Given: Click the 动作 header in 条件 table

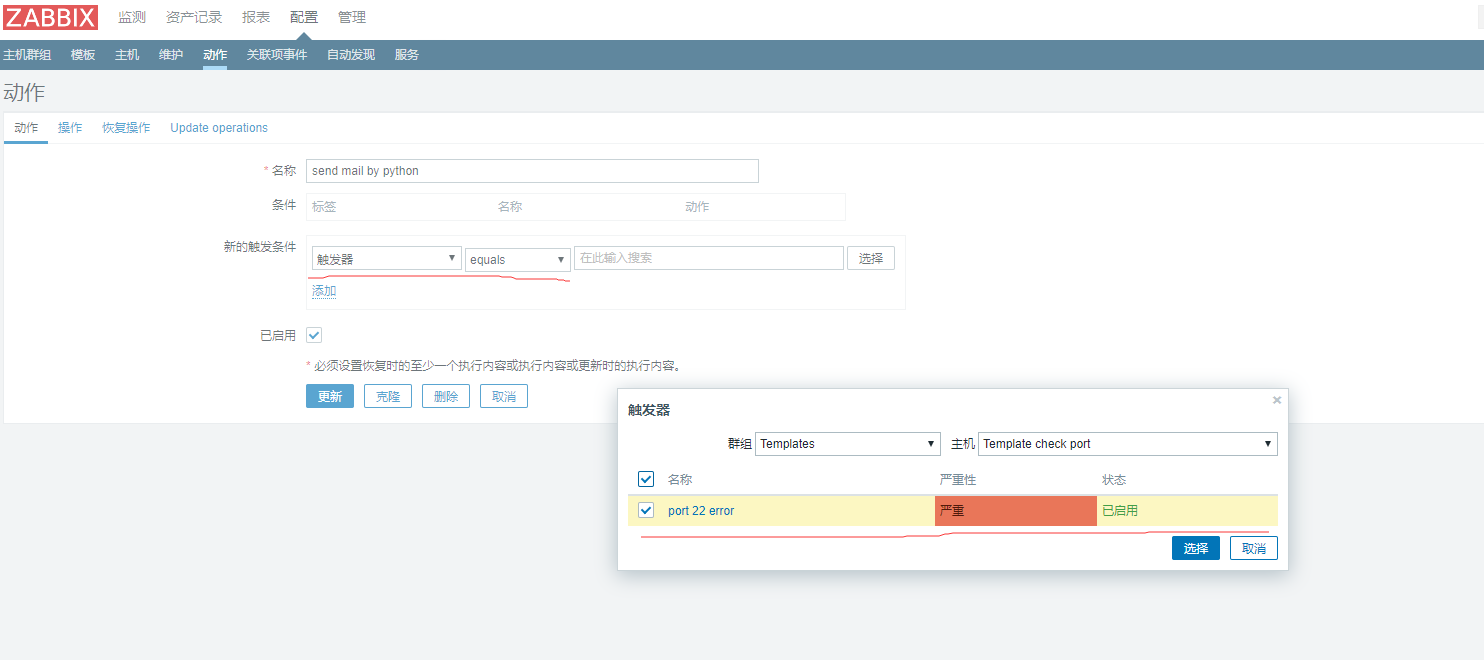Looking at the screenshot, I should (697, 207).
